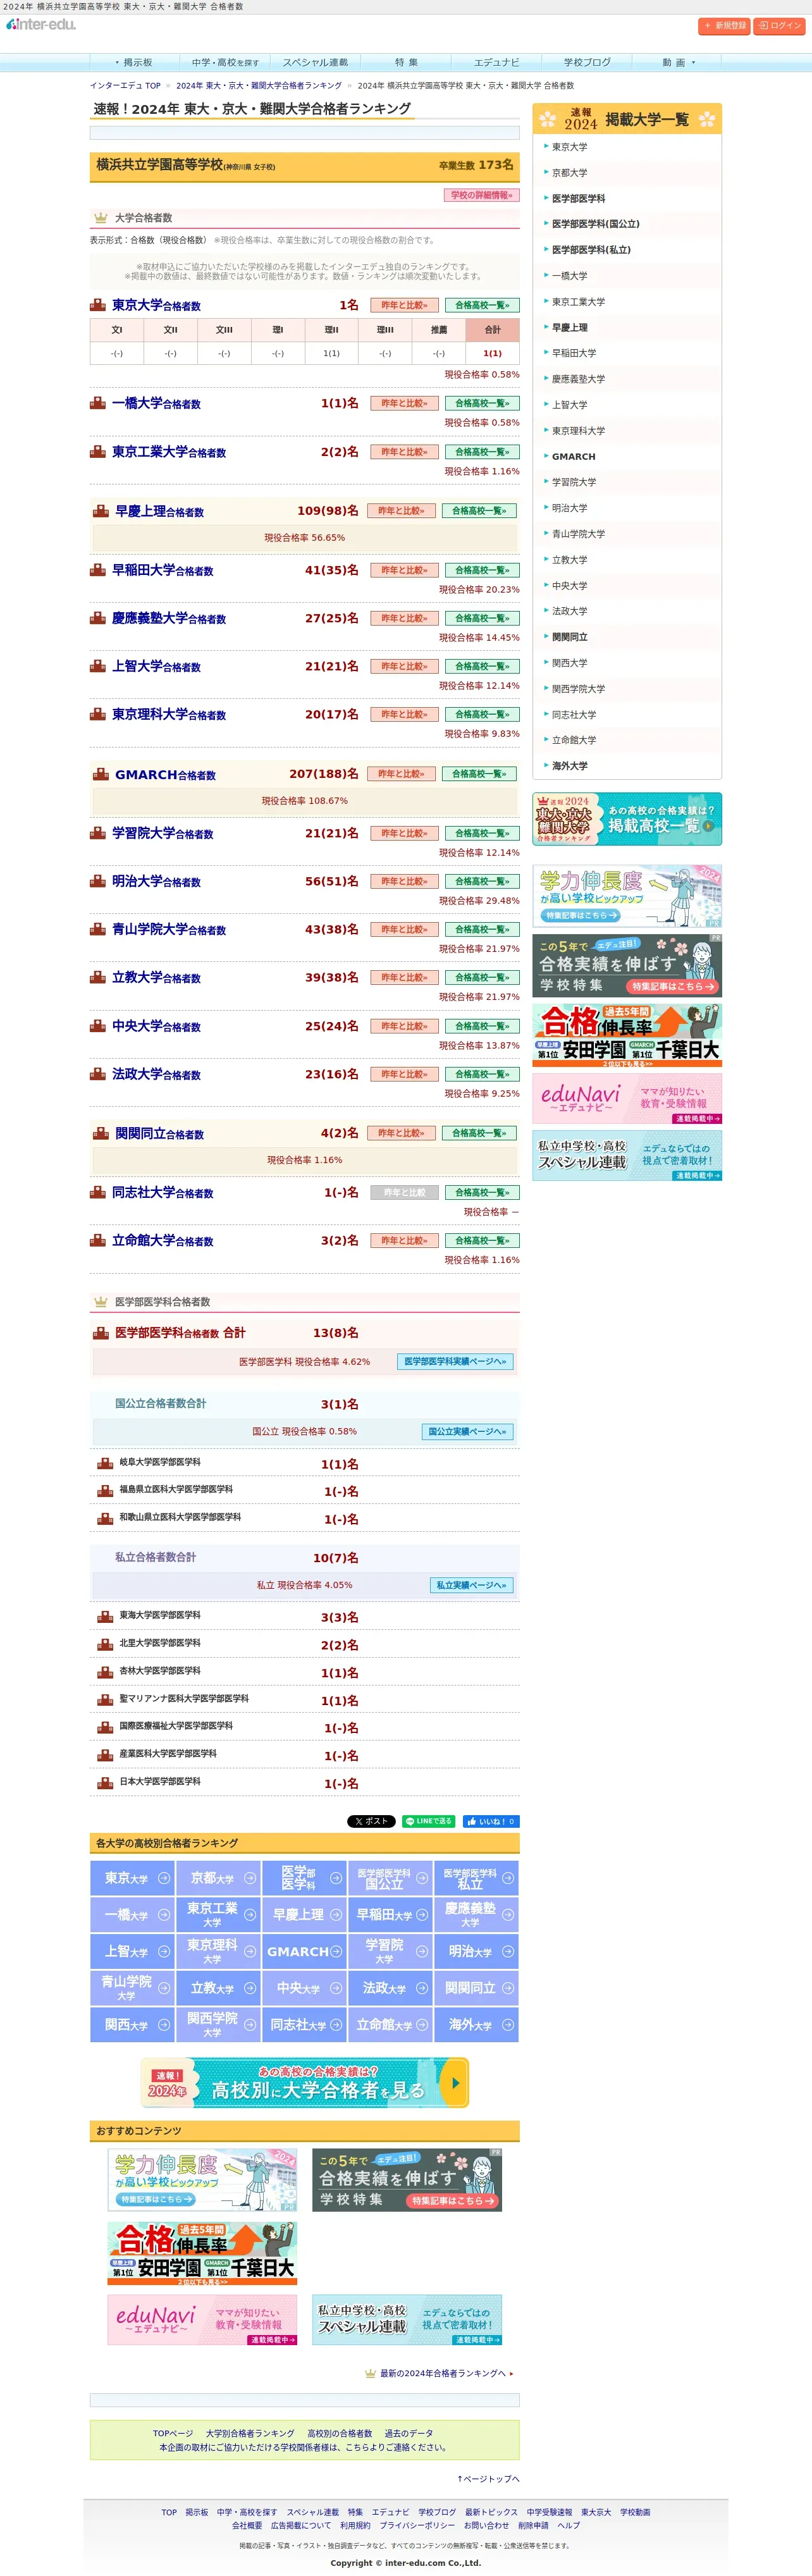
Task: Click 掲載高校一覧 banner in sidebar
Action: coord(627,819)
